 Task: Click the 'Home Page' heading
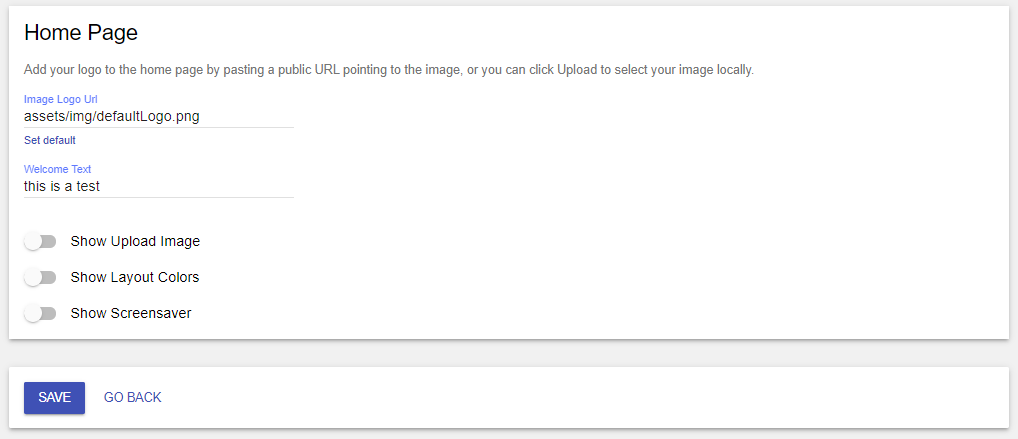[x=81, y=32]
